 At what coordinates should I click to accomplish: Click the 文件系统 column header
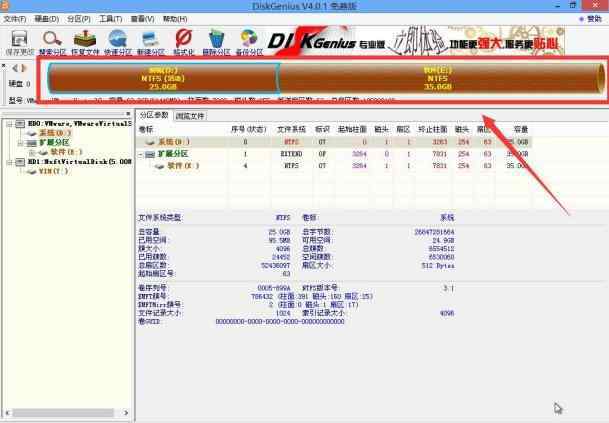point(291,129)
